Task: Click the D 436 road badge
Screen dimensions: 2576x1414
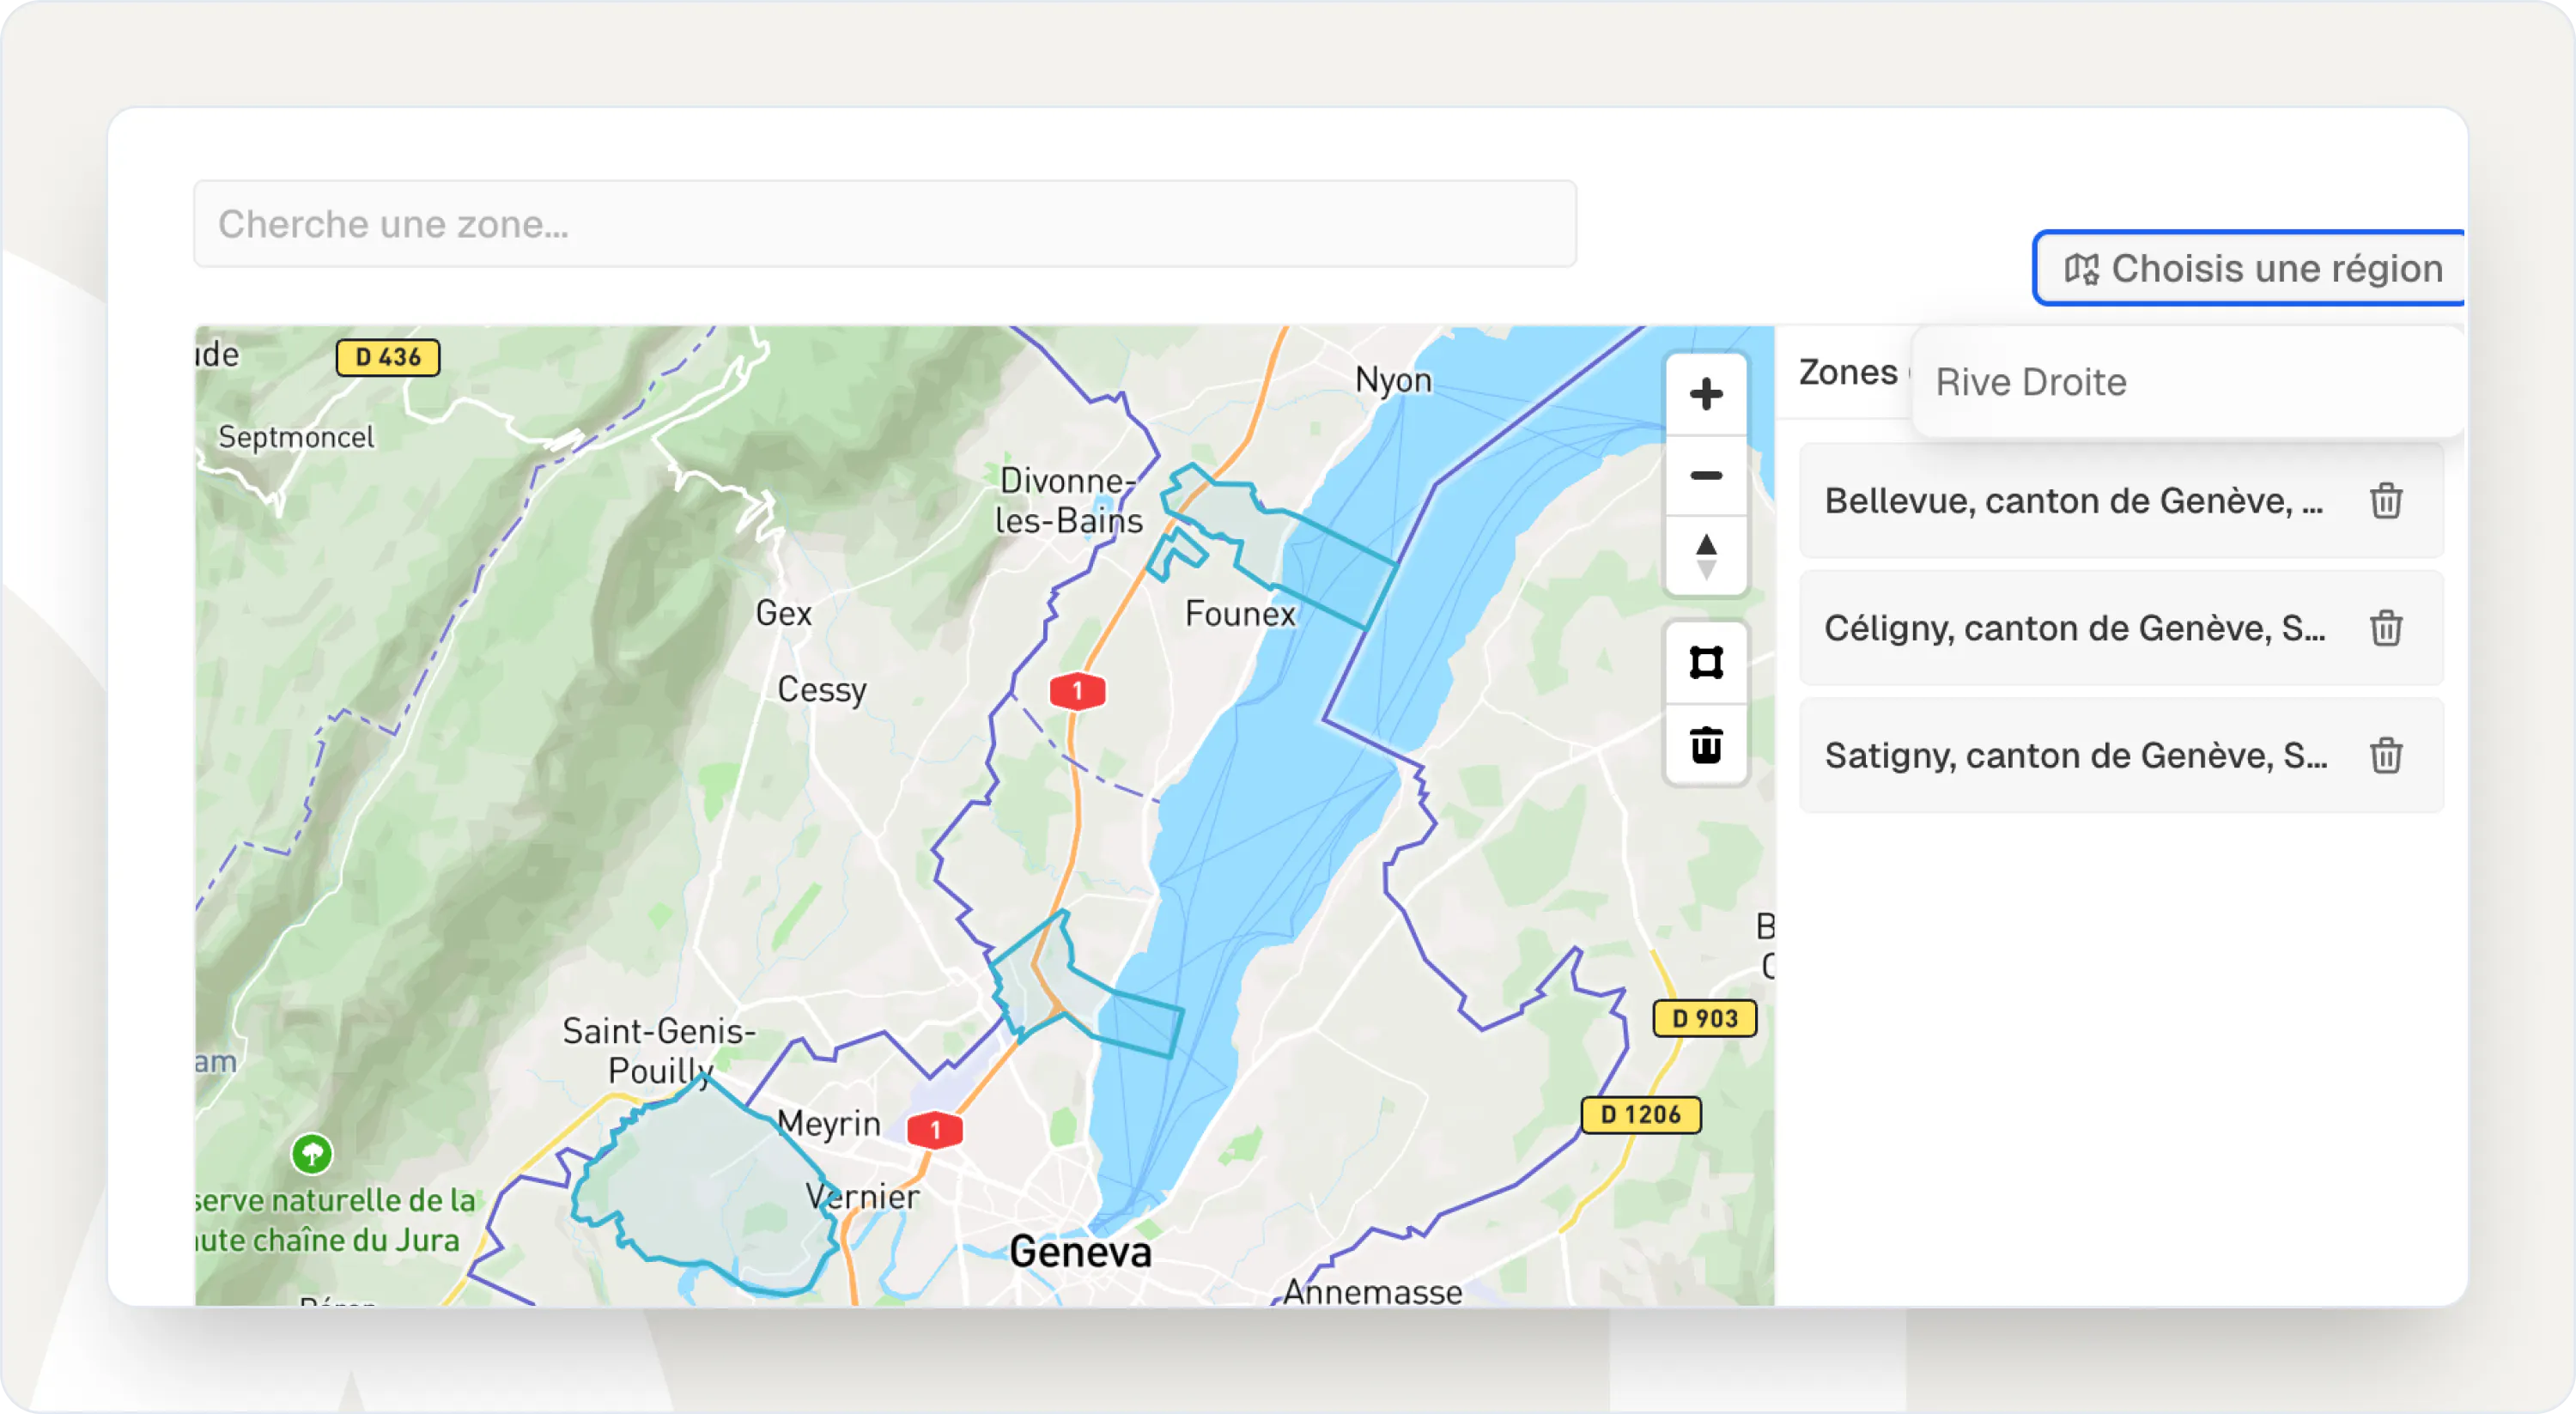Action: [x=388, y=357]
